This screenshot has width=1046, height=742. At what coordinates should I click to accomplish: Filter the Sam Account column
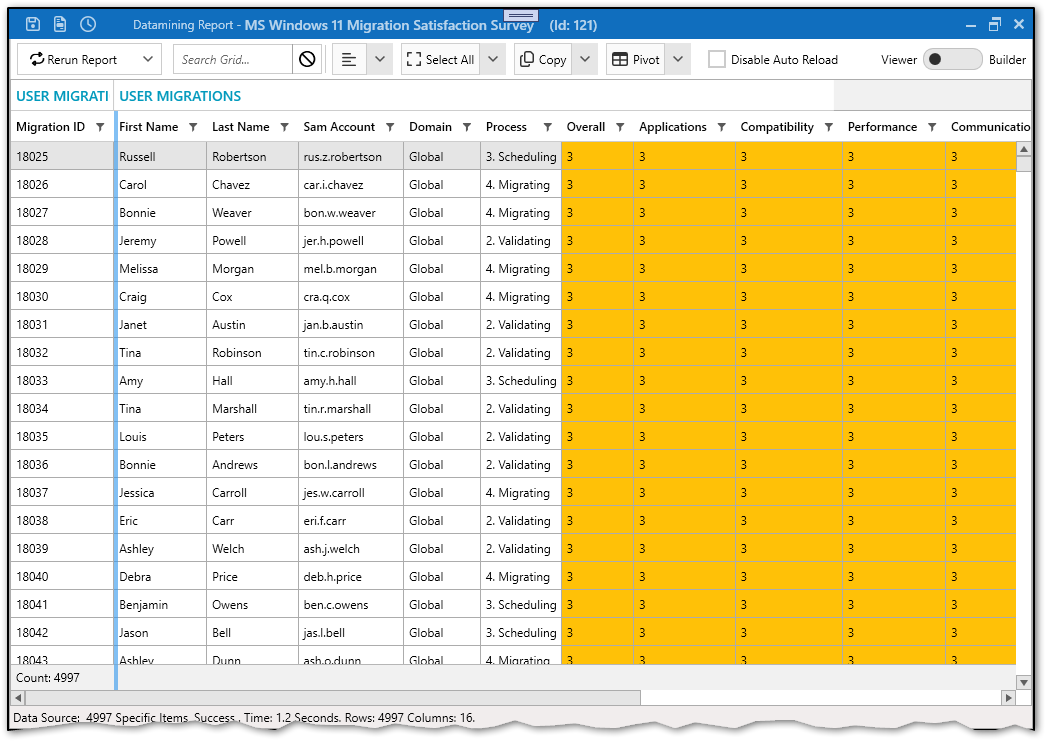390,127
